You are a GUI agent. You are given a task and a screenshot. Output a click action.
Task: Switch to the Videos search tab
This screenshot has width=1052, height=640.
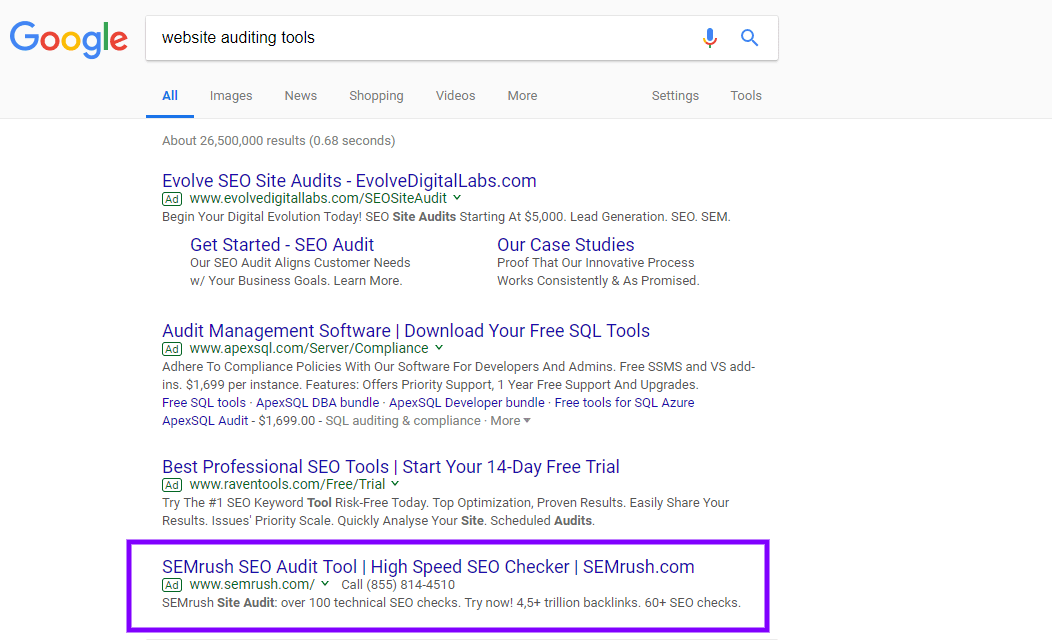click(455, 95)
